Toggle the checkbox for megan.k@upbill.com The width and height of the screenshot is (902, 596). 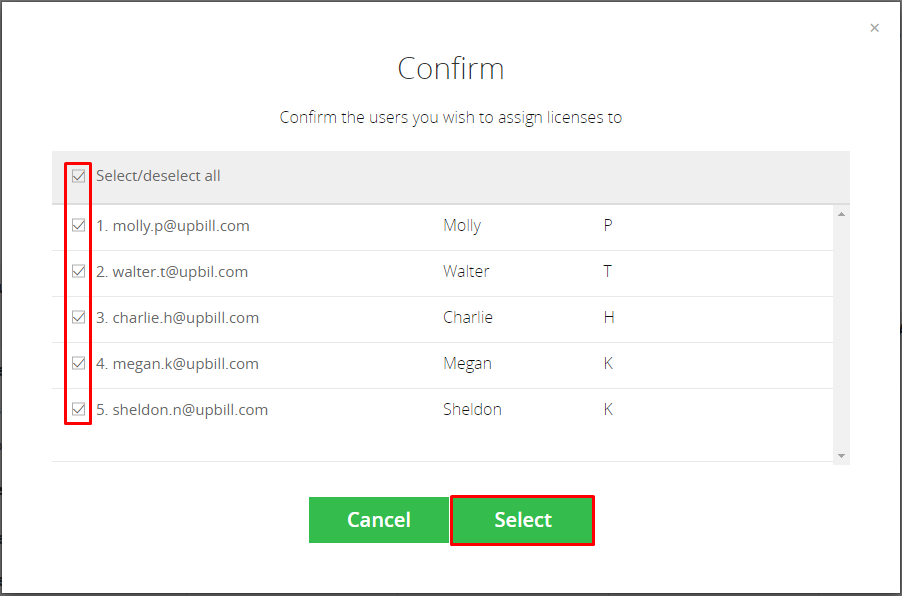tap(79, 364)
